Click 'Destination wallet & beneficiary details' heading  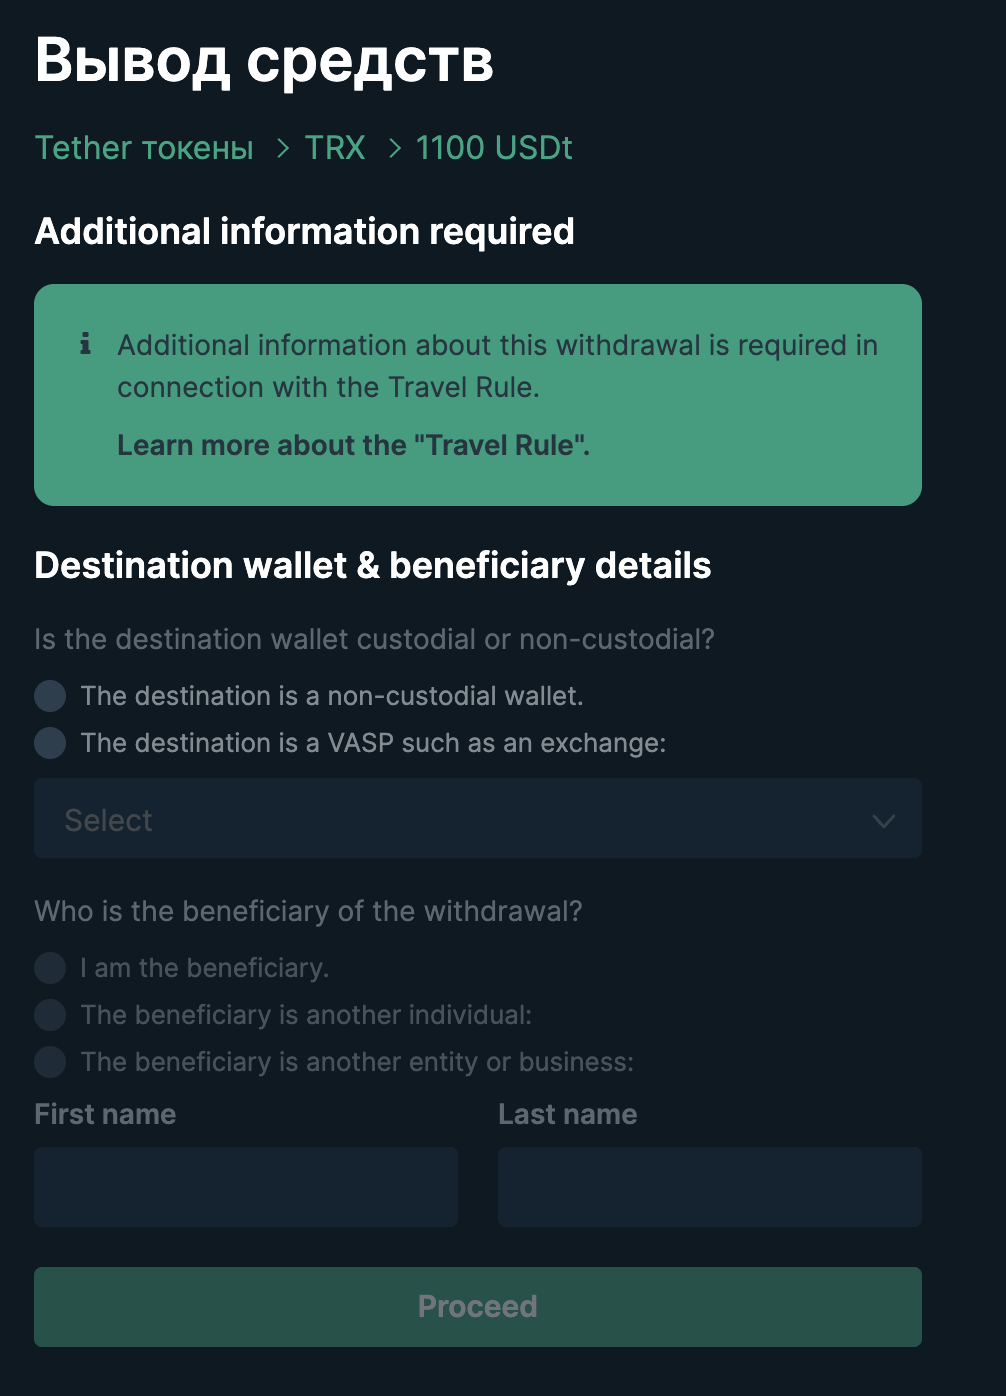(x=373, y=565)
